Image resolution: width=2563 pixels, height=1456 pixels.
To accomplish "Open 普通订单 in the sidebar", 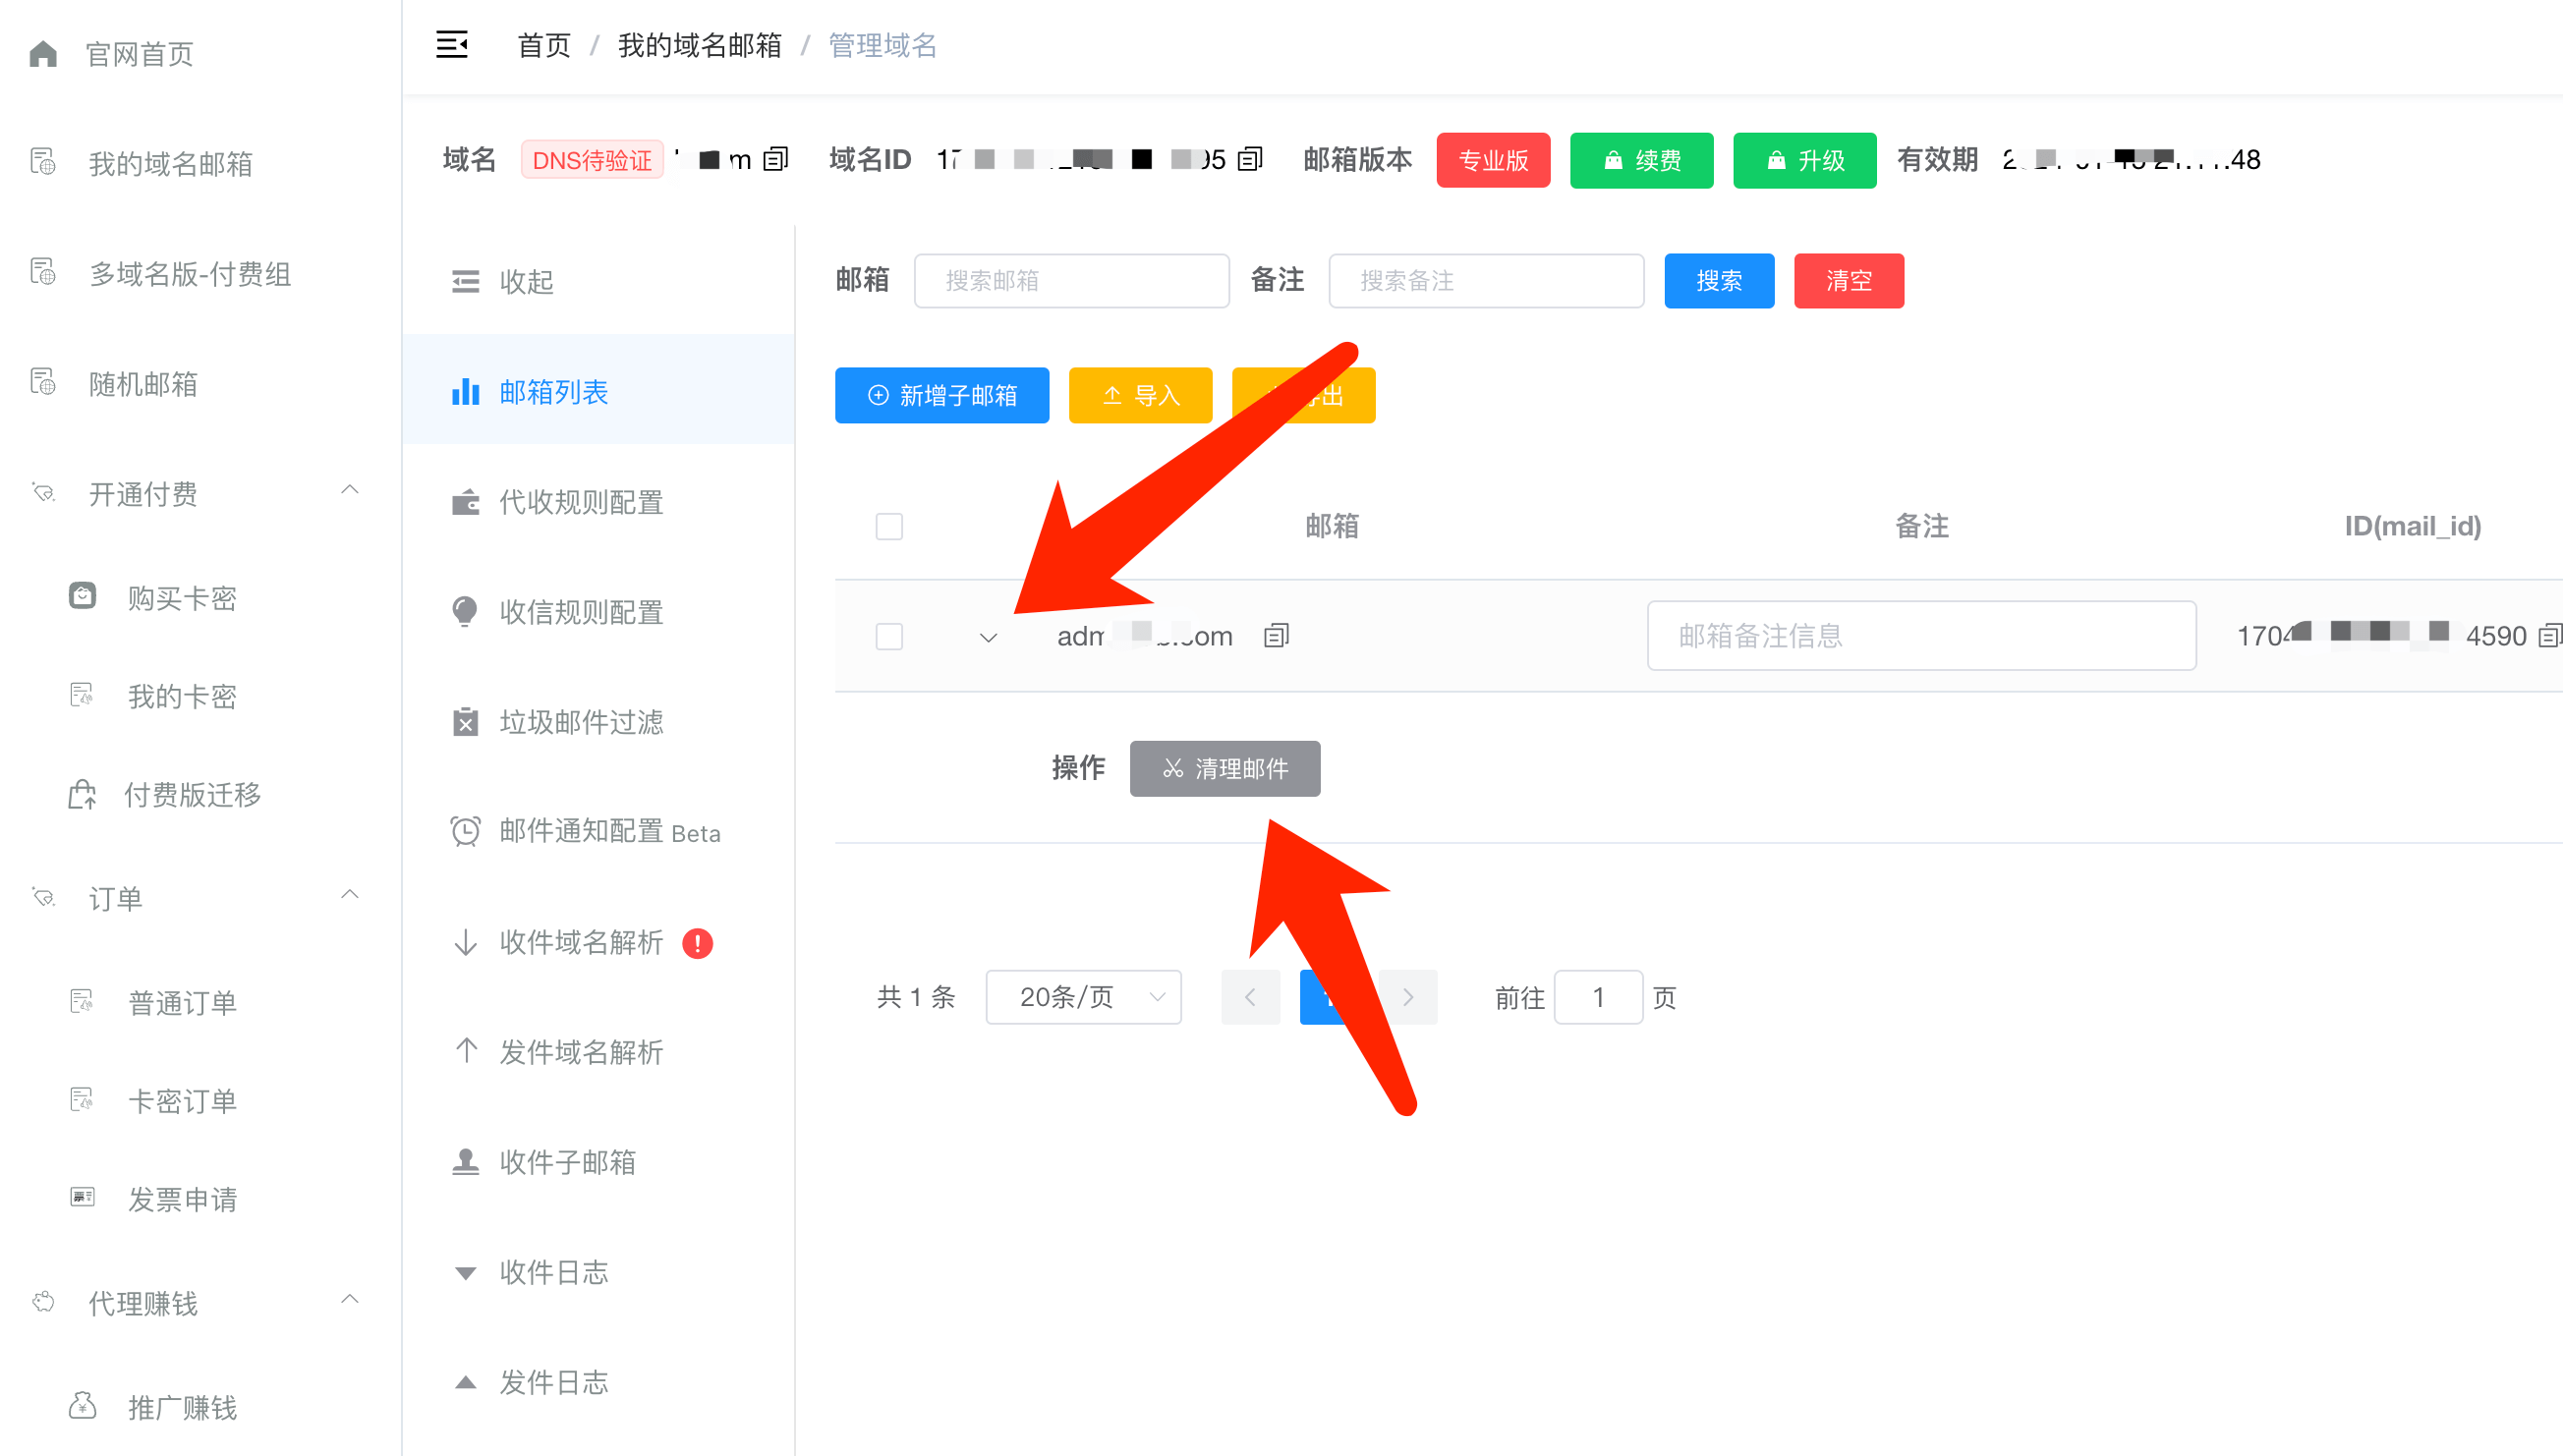I will tap(182, 1003).
